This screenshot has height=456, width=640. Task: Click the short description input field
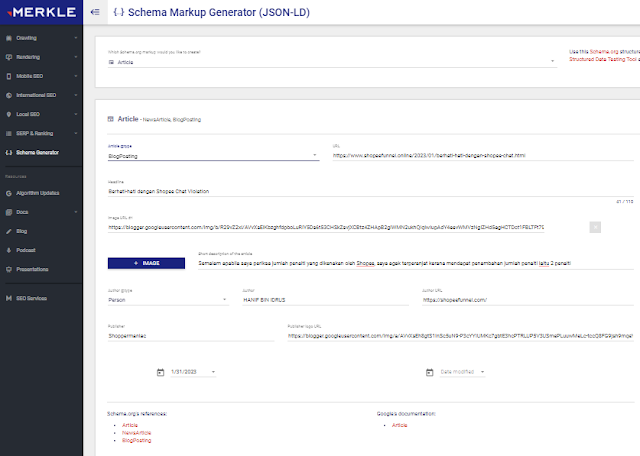click(416, 263)
